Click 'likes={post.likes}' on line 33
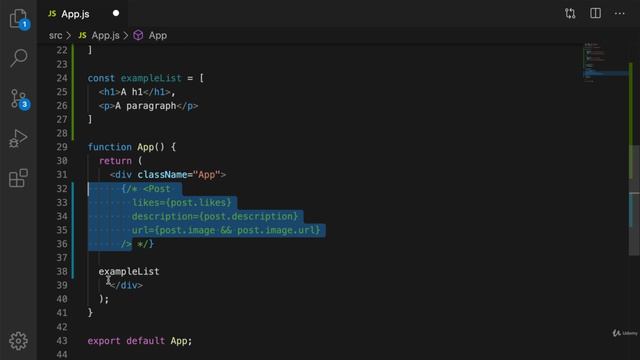Viewport: 640px width, 360px height. 182,202
